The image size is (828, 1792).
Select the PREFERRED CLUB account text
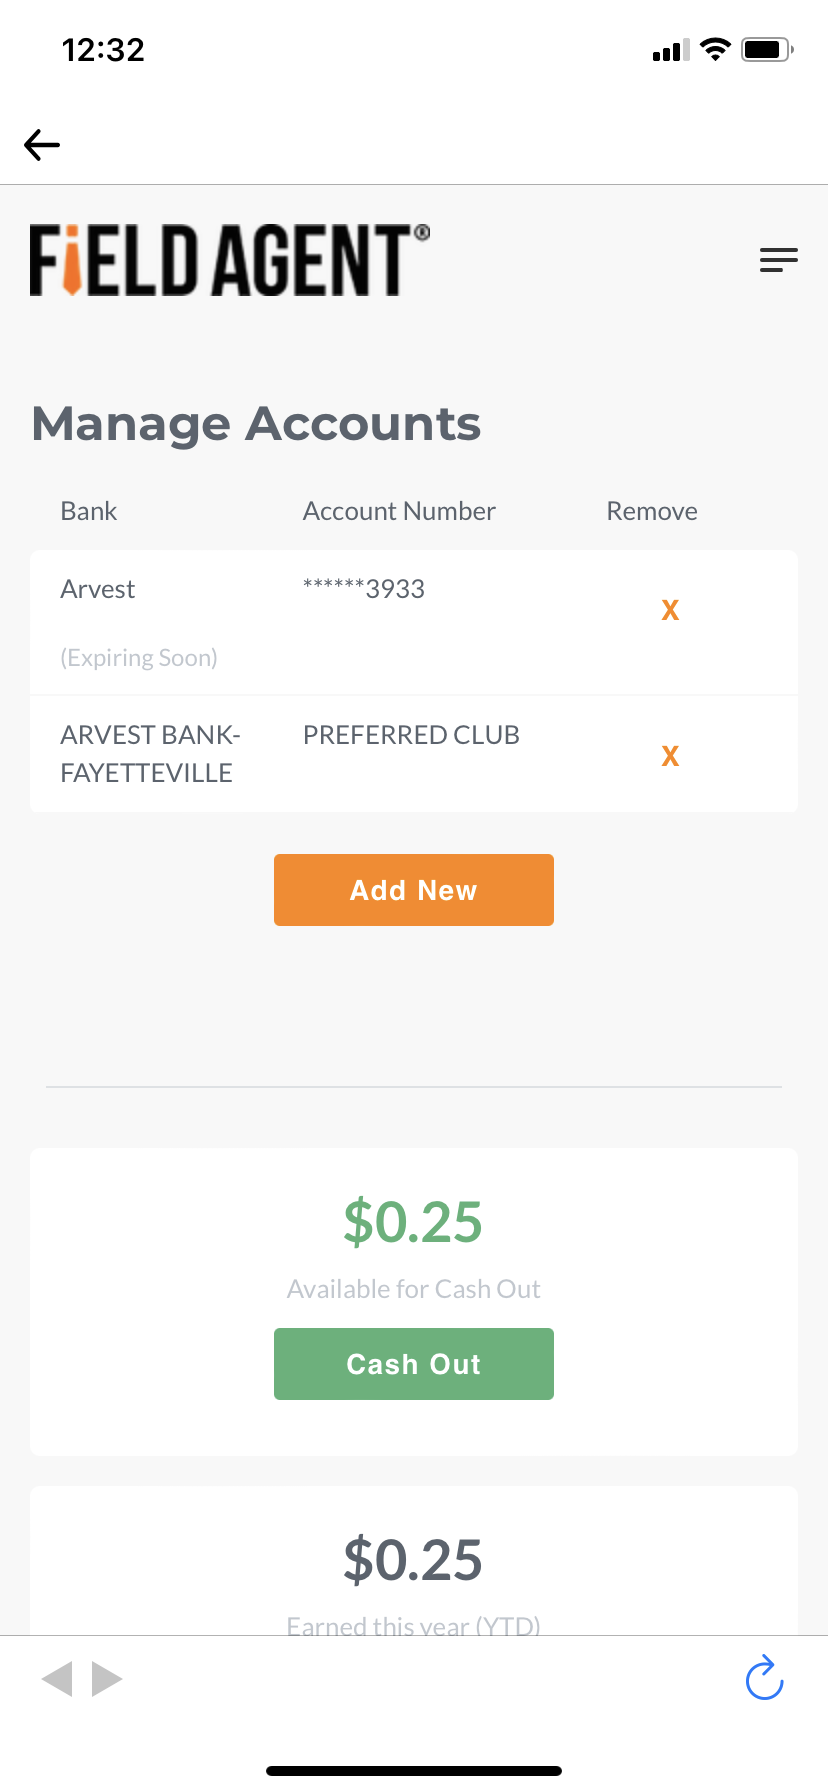point(411,735)
